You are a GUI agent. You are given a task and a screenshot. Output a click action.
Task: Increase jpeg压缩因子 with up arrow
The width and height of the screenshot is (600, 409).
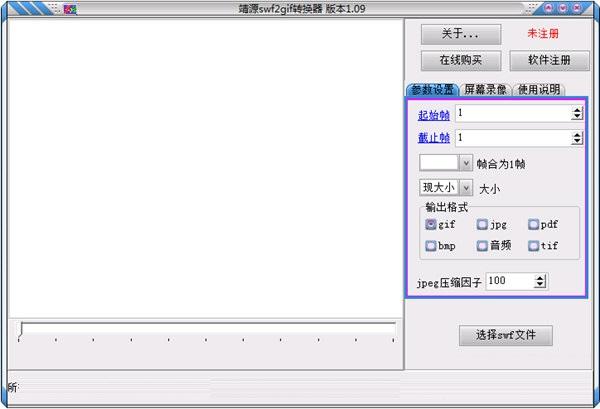540,278
